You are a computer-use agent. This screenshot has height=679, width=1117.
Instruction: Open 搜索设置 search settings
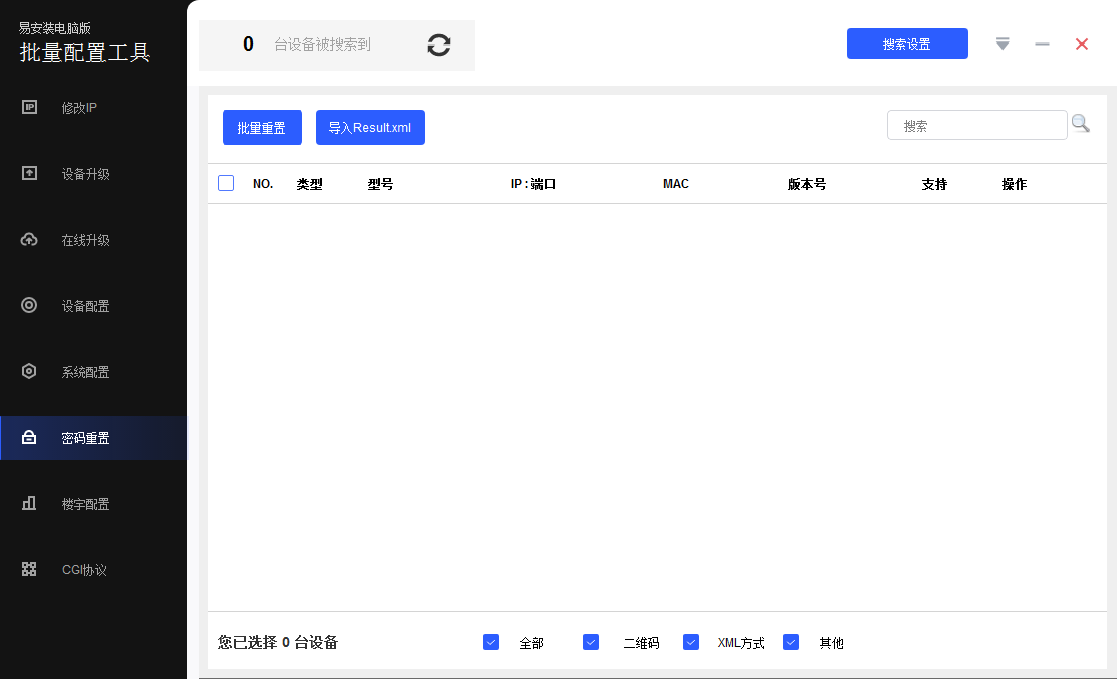click(907, 44)
